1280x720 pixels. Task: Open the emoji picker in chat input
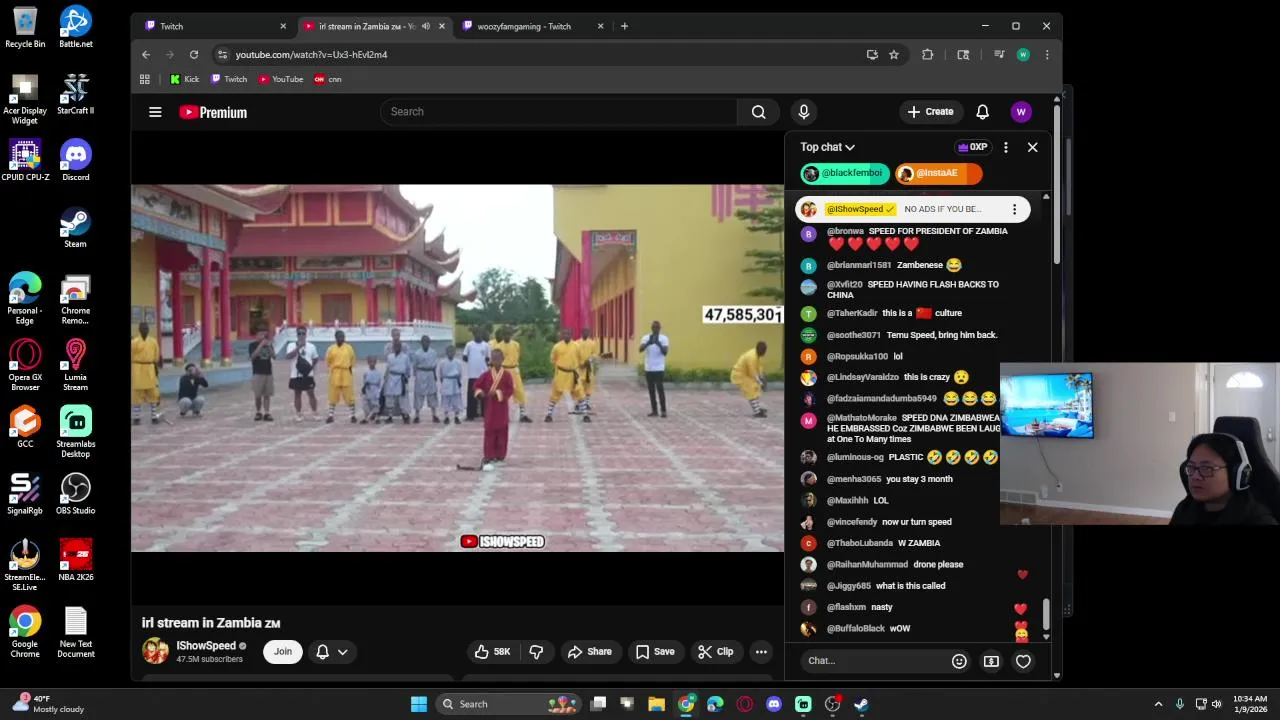[959, 661]
